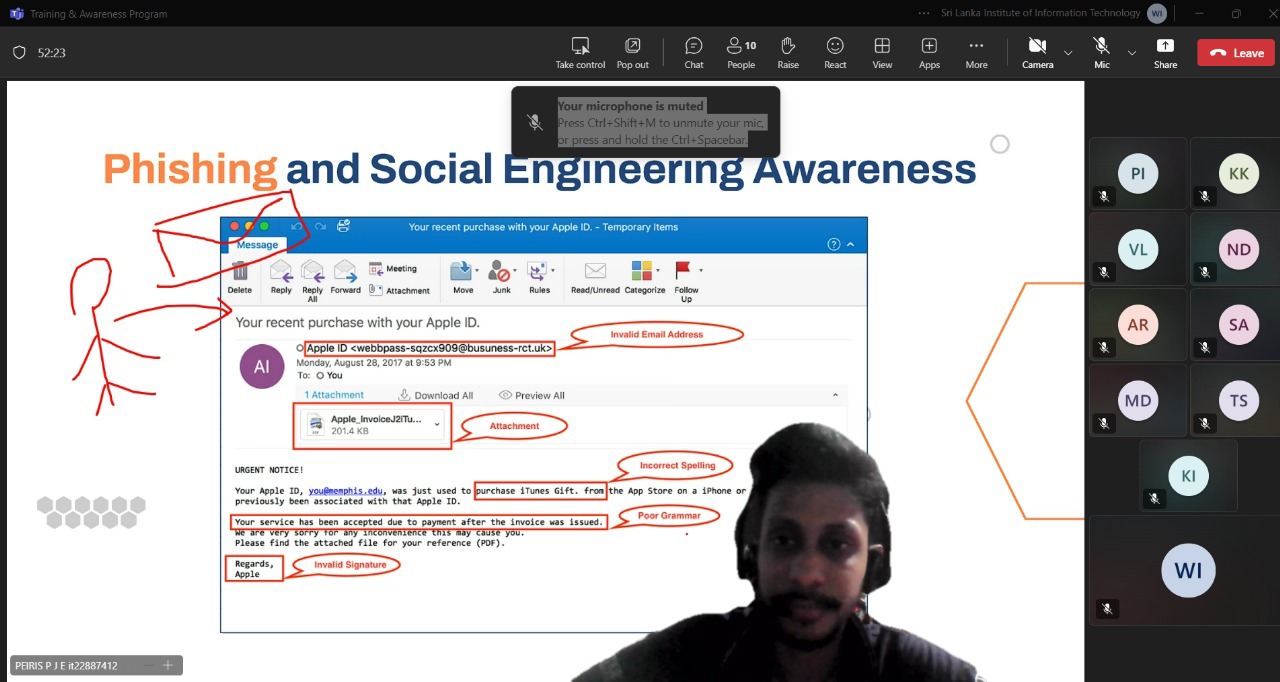Open the meeting Chat panel
This screenshot has height=682, width=1280.
(693, 47)
